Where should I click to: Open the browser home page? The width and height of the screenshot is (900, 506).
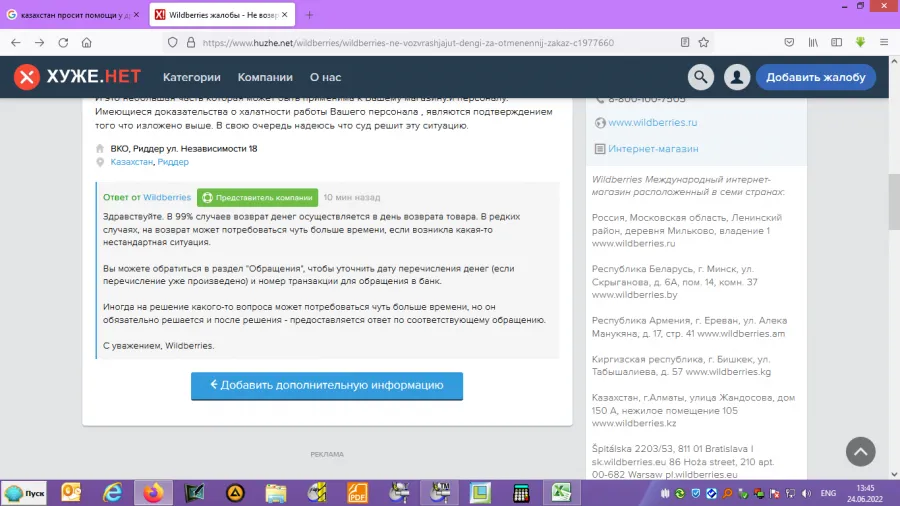click(x=87, y=42)
